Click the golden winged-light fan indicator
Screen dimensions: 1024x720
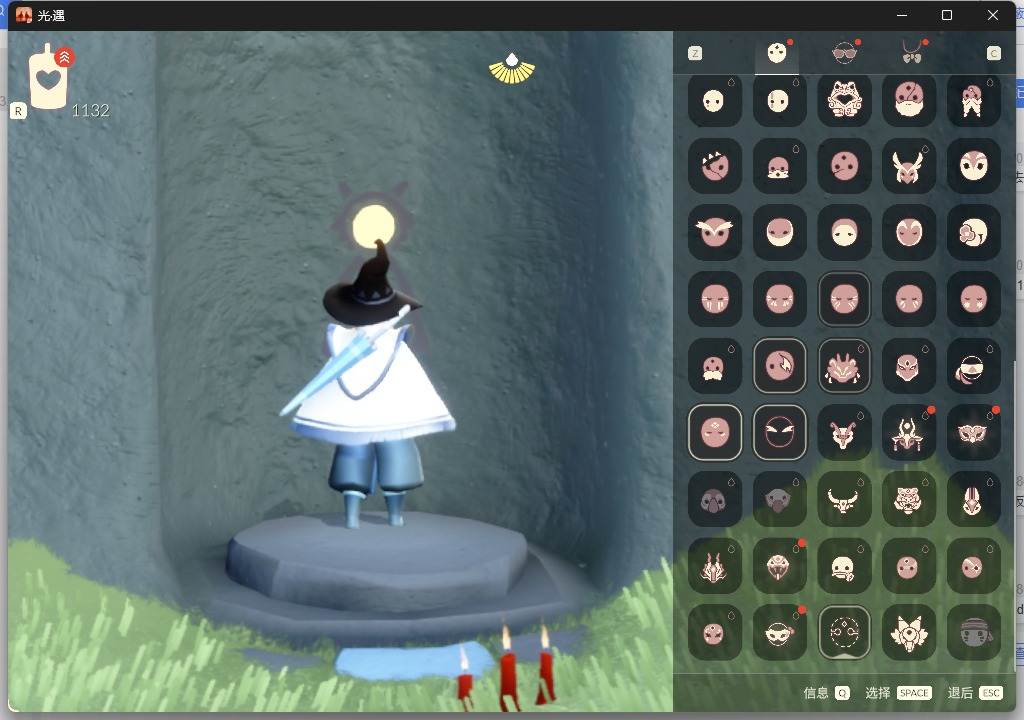[512, 69]
